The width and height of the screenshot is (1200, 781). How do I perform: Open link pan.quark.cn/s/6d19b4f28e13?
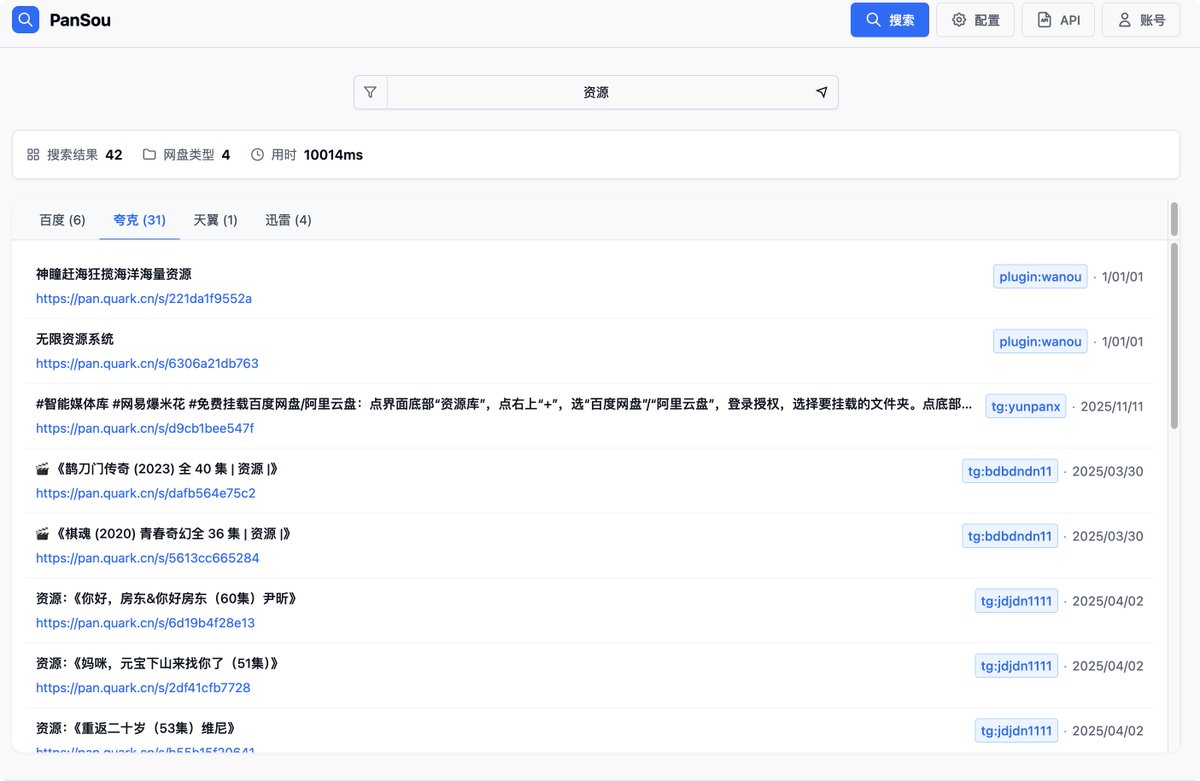point(145,623)
